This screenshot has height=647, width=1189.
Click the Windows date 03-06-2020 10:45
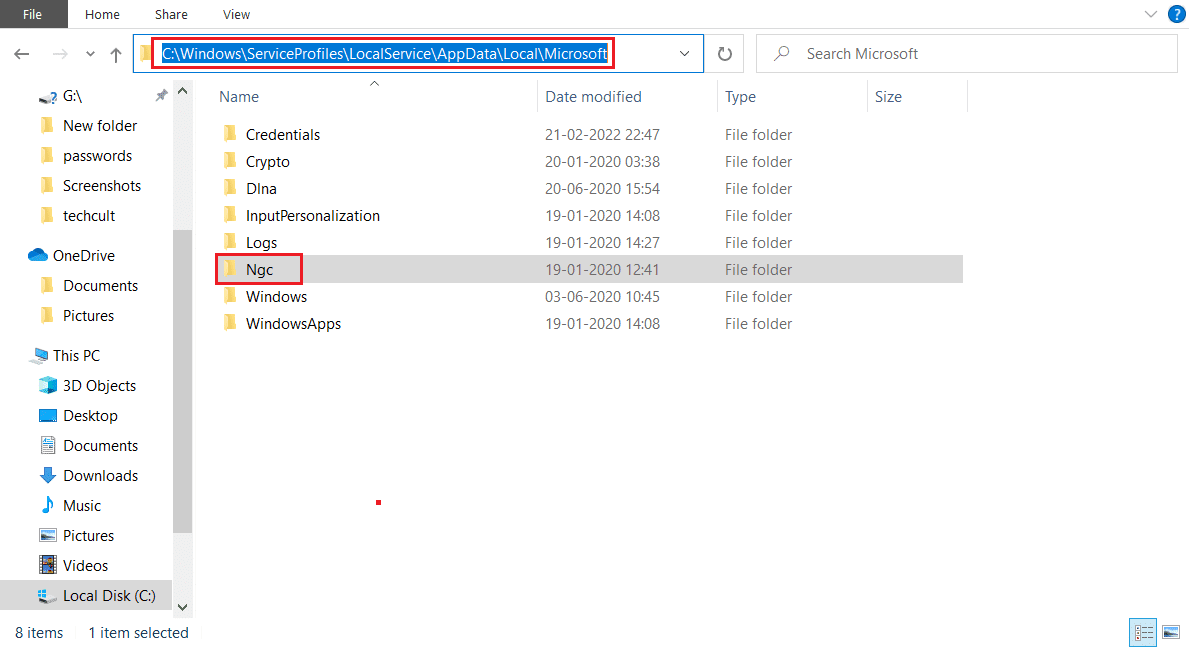[602, 297]
